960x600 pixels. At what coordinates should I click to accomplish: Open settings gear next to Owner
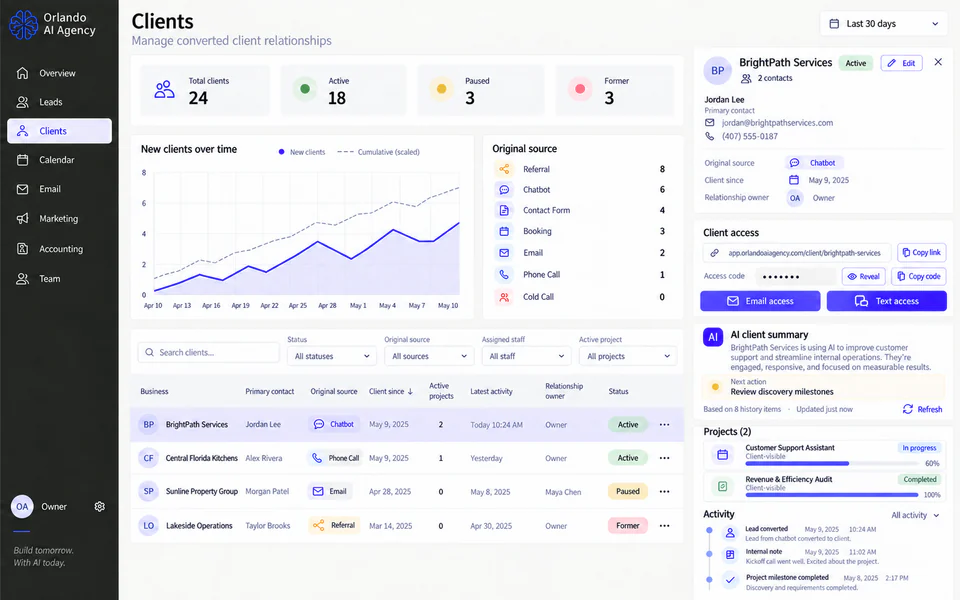(x=100, y=506)
